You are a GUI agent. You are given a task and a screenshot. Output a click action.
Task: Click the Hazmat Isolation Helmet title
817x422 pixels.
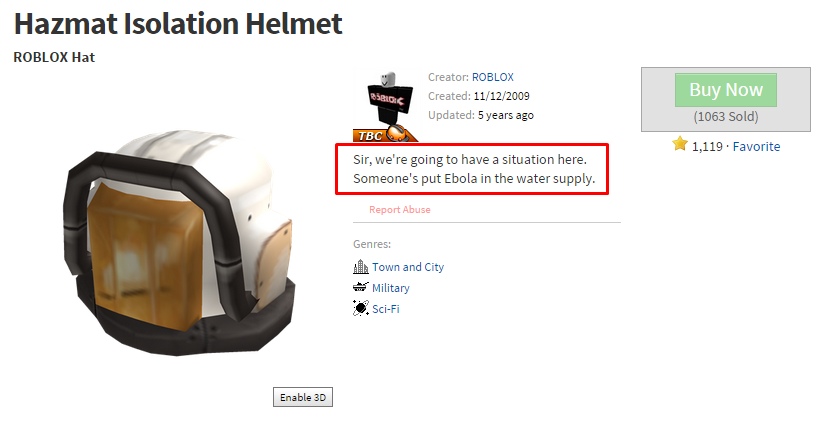[178, 24]
